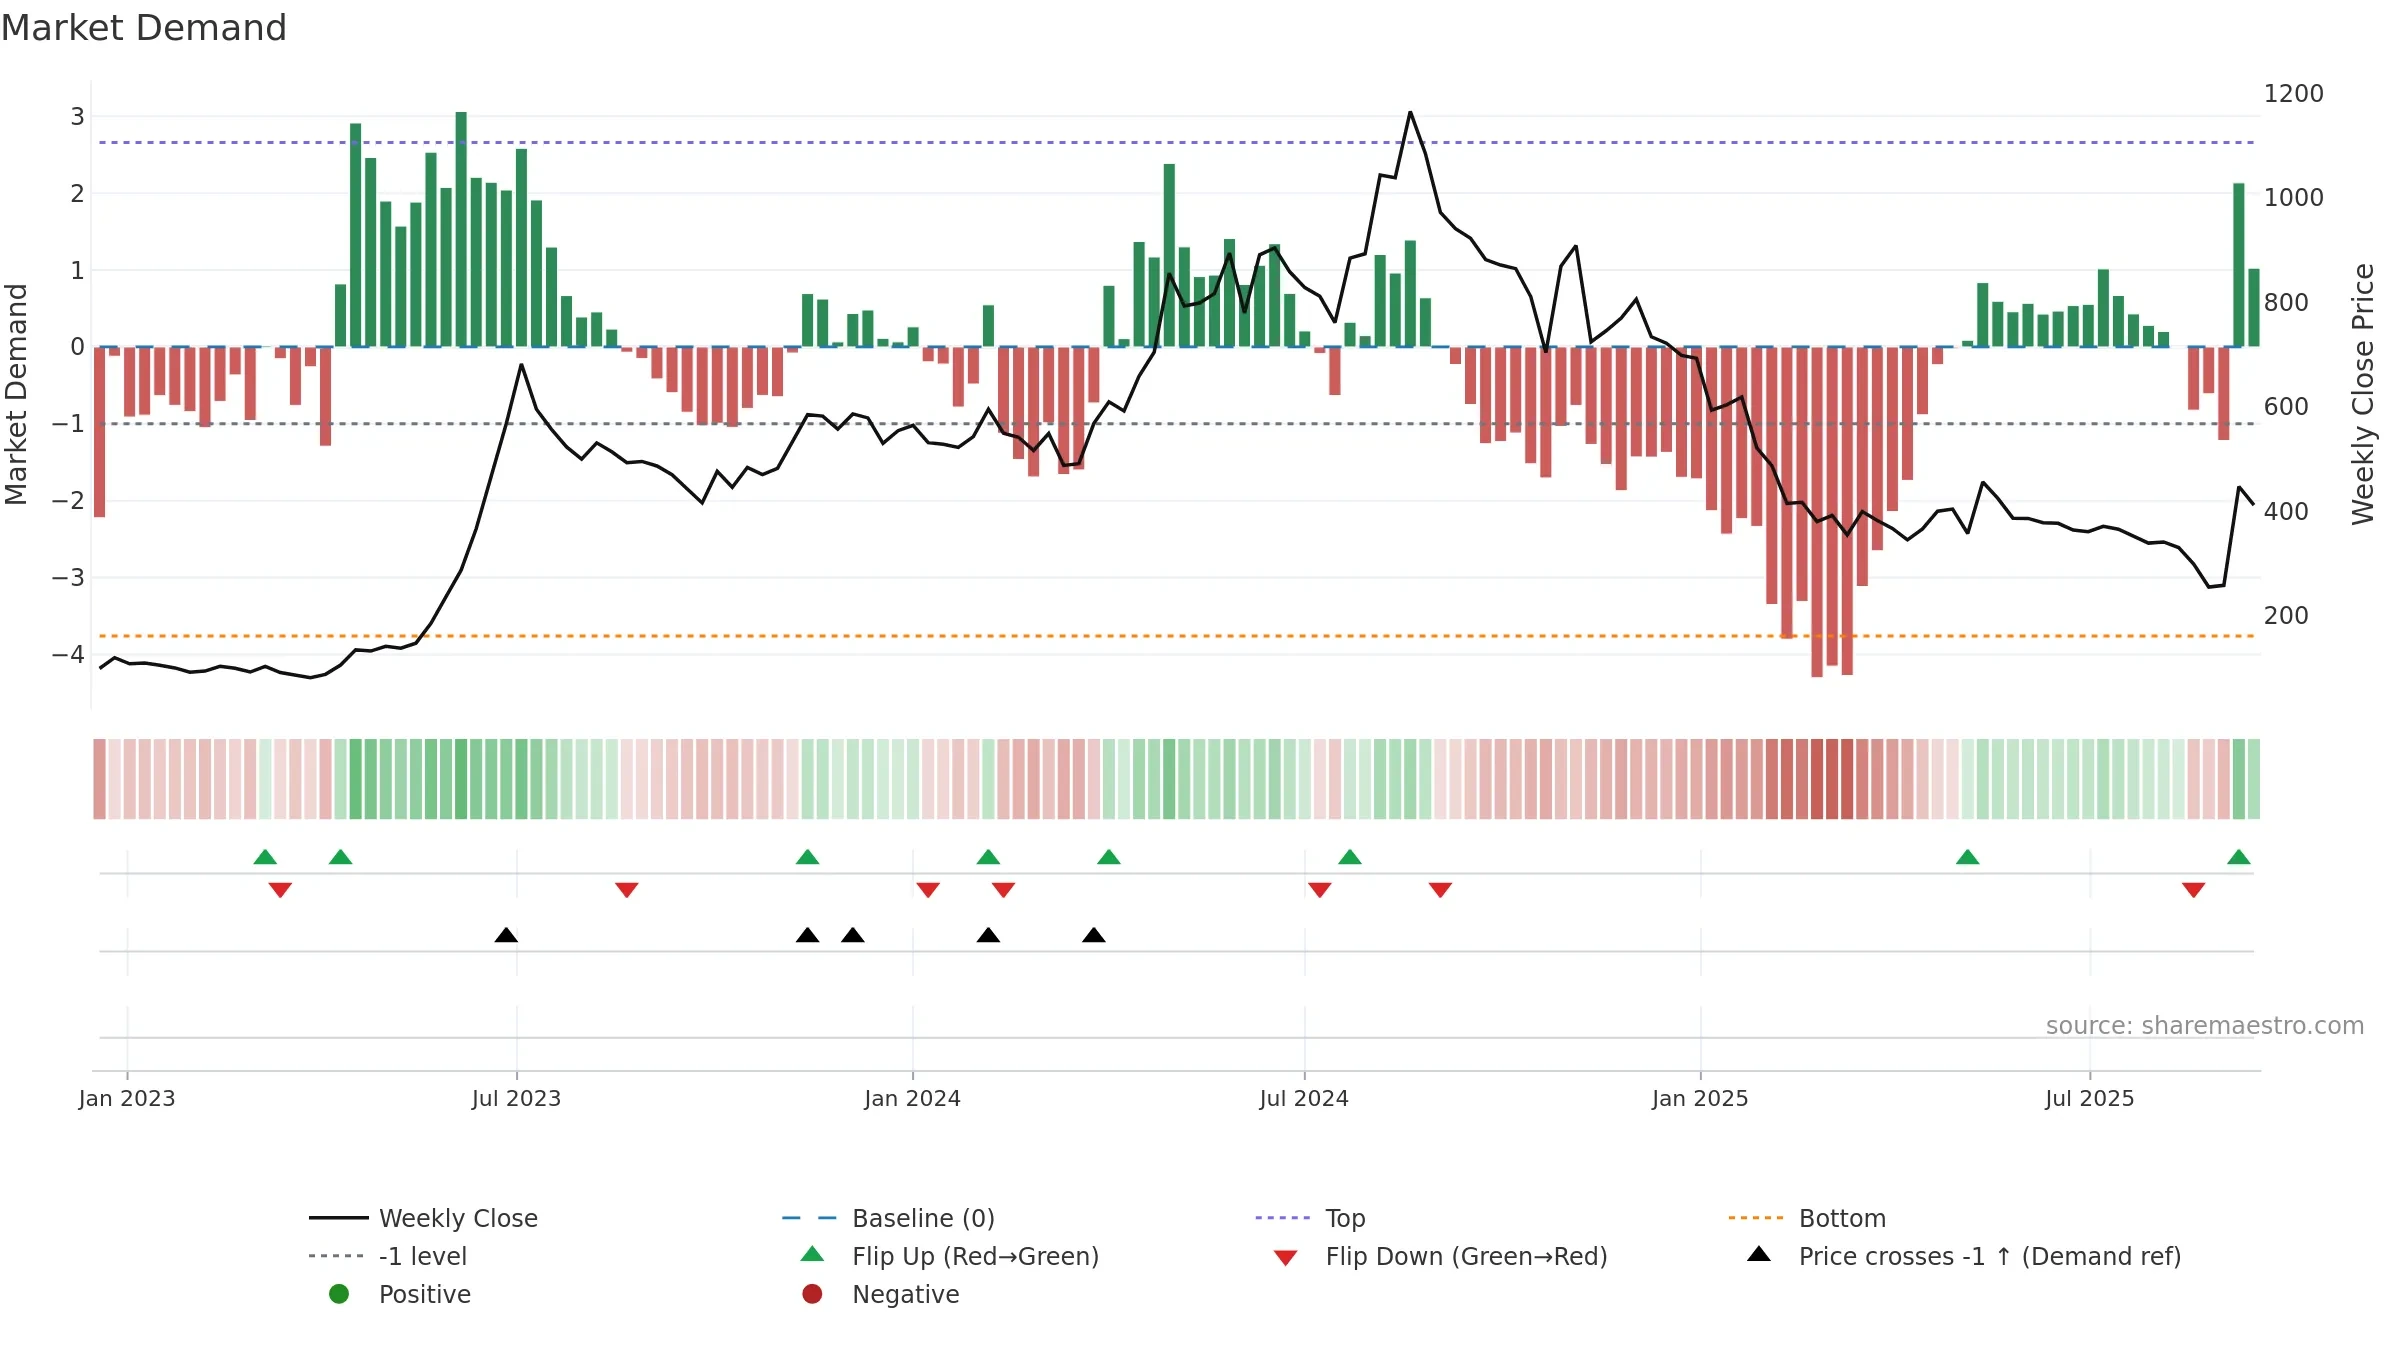Viewport: 2400px width, 1350px height.
Task: Click the first red bar reaching −2 in Jan 2023
Action: point(99,432)
